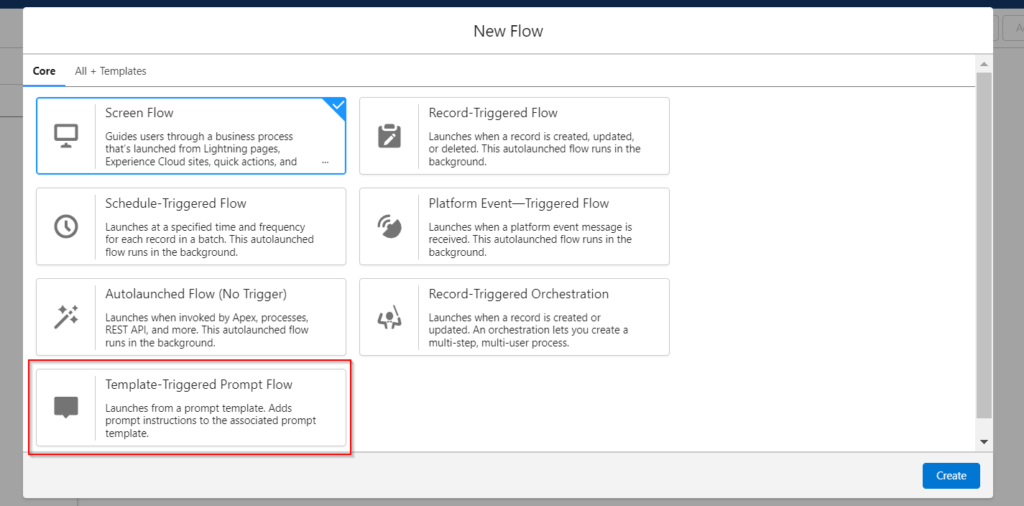The image size is (1024, 506).
Task: Click the Schedule-Triggered Flow description text
Action: [x=210, y=240]
